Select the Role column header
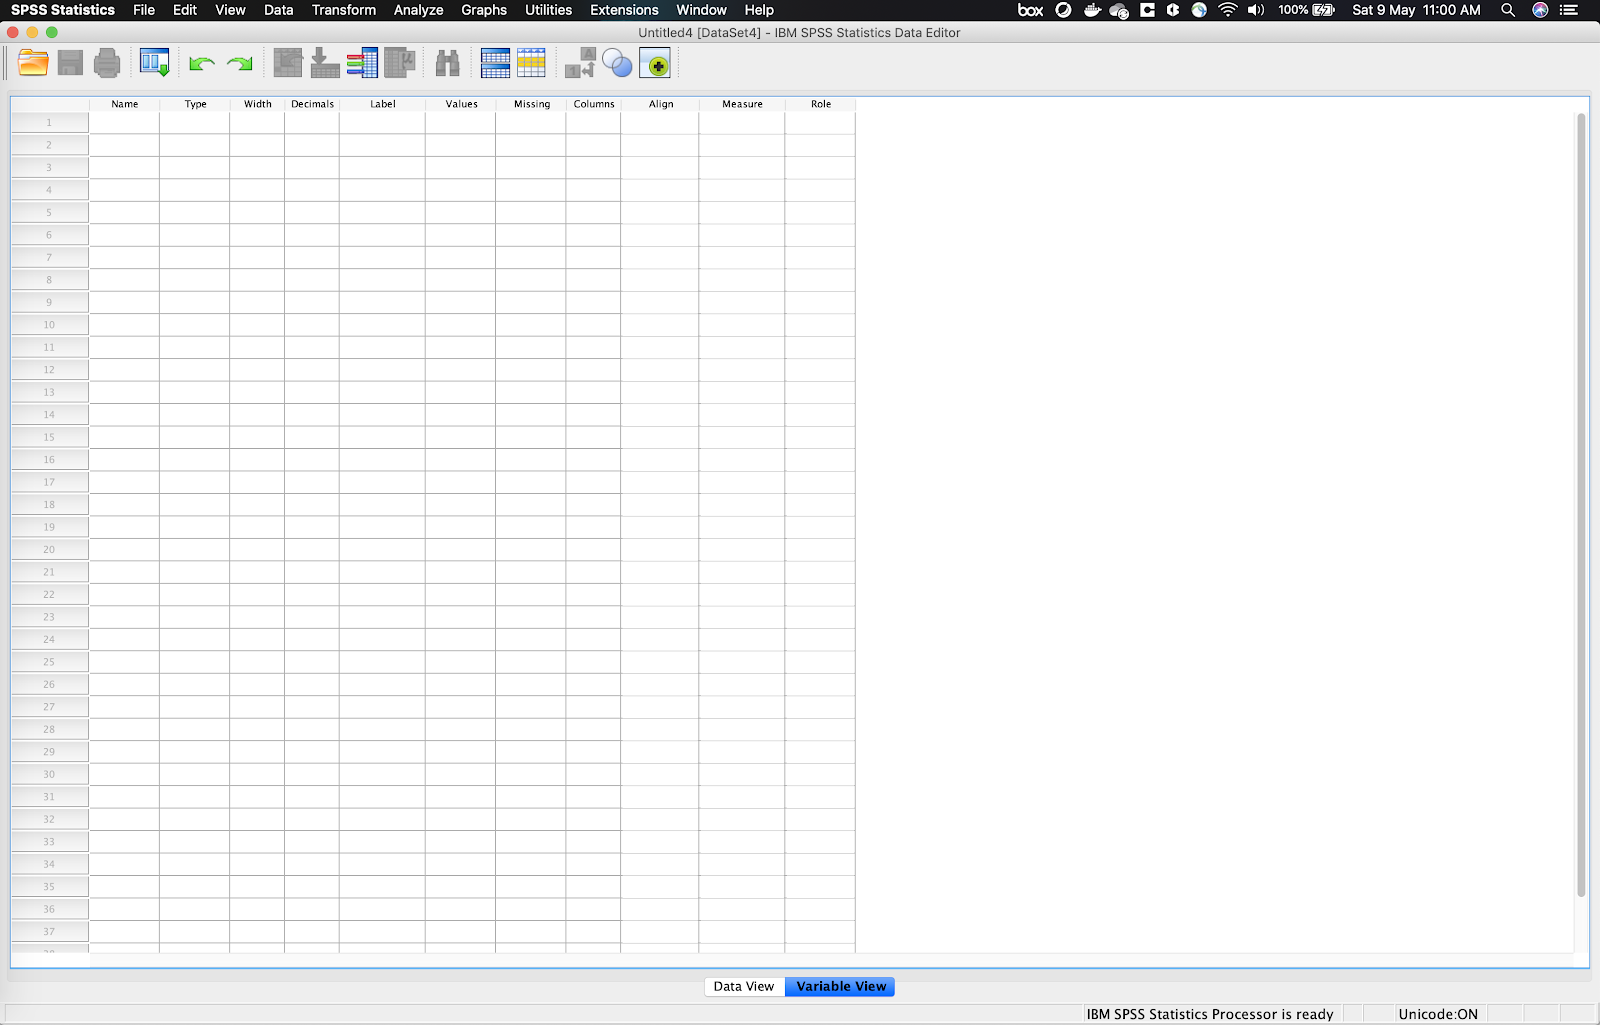Image resolution: width=1600 pixels, height=1025 pixels. 820,104
